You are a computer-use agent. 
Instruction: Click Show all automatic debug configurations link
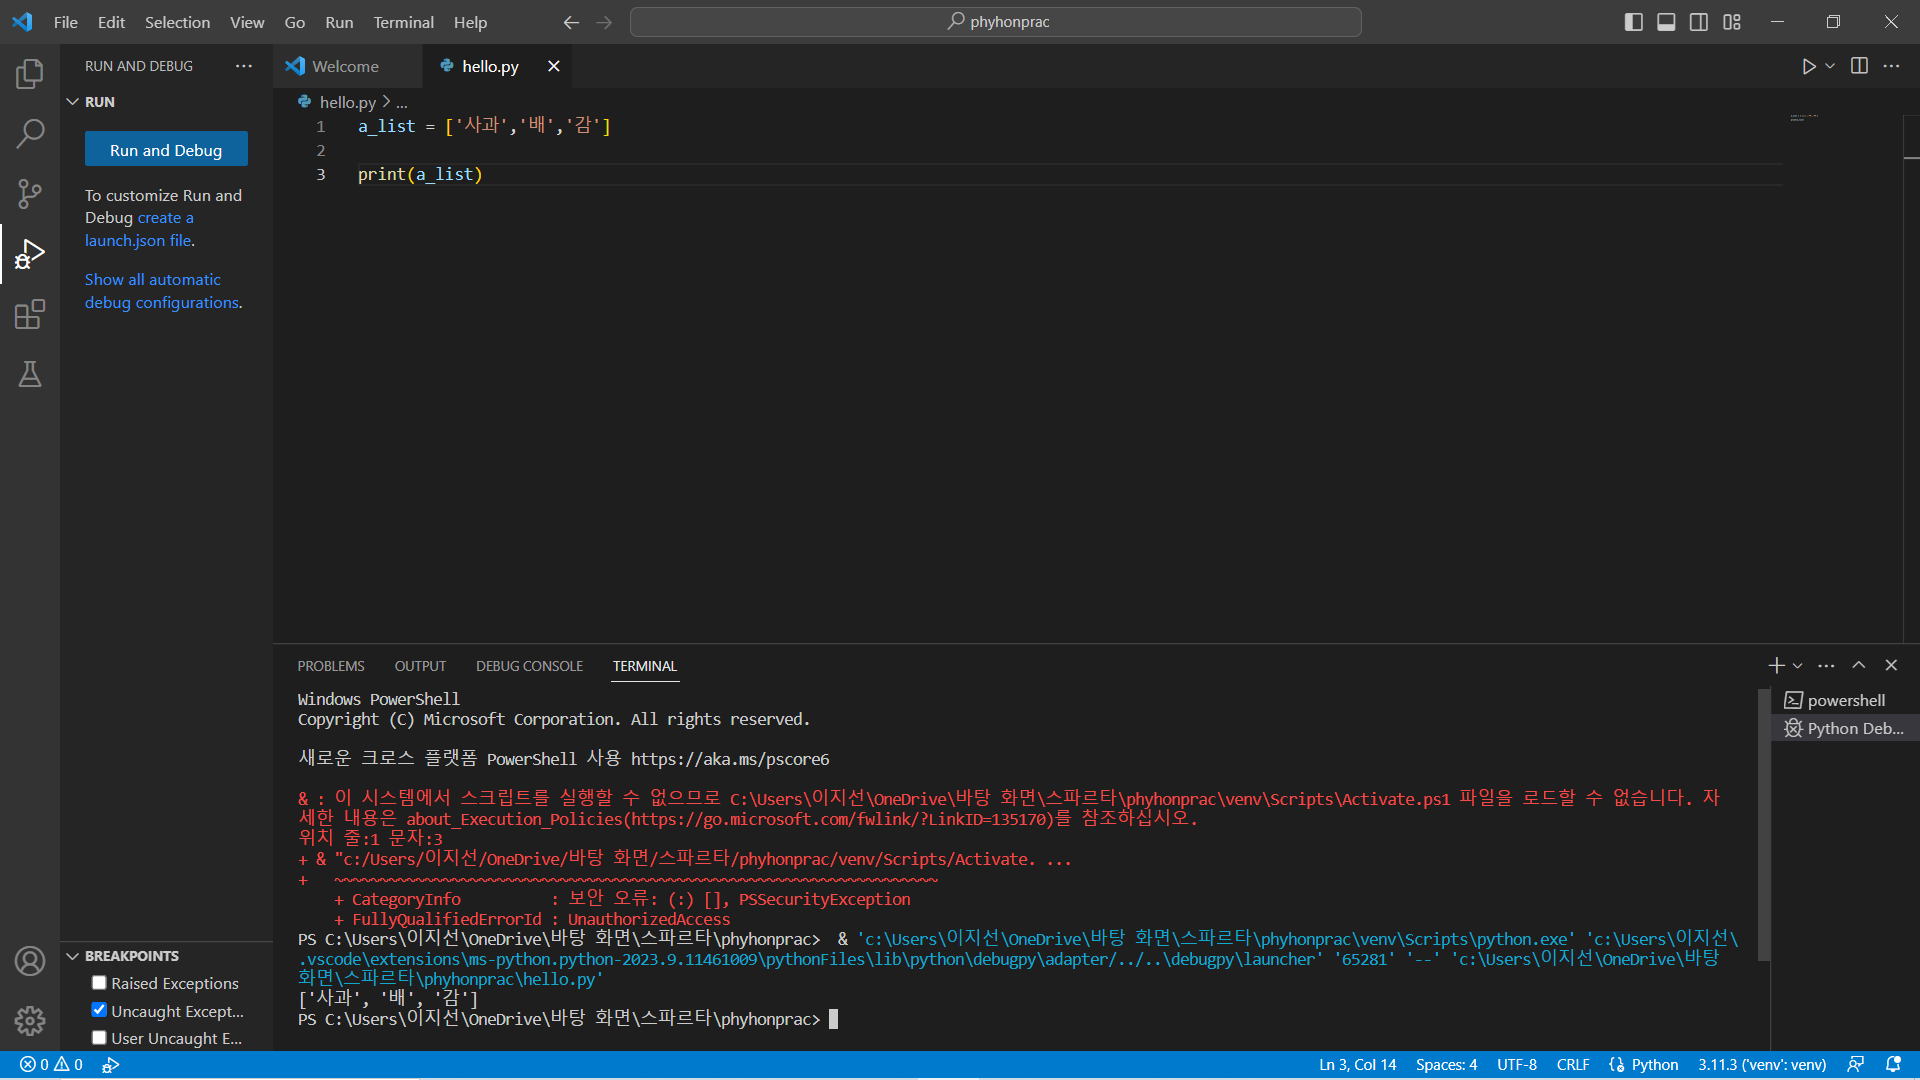point(162,291)
